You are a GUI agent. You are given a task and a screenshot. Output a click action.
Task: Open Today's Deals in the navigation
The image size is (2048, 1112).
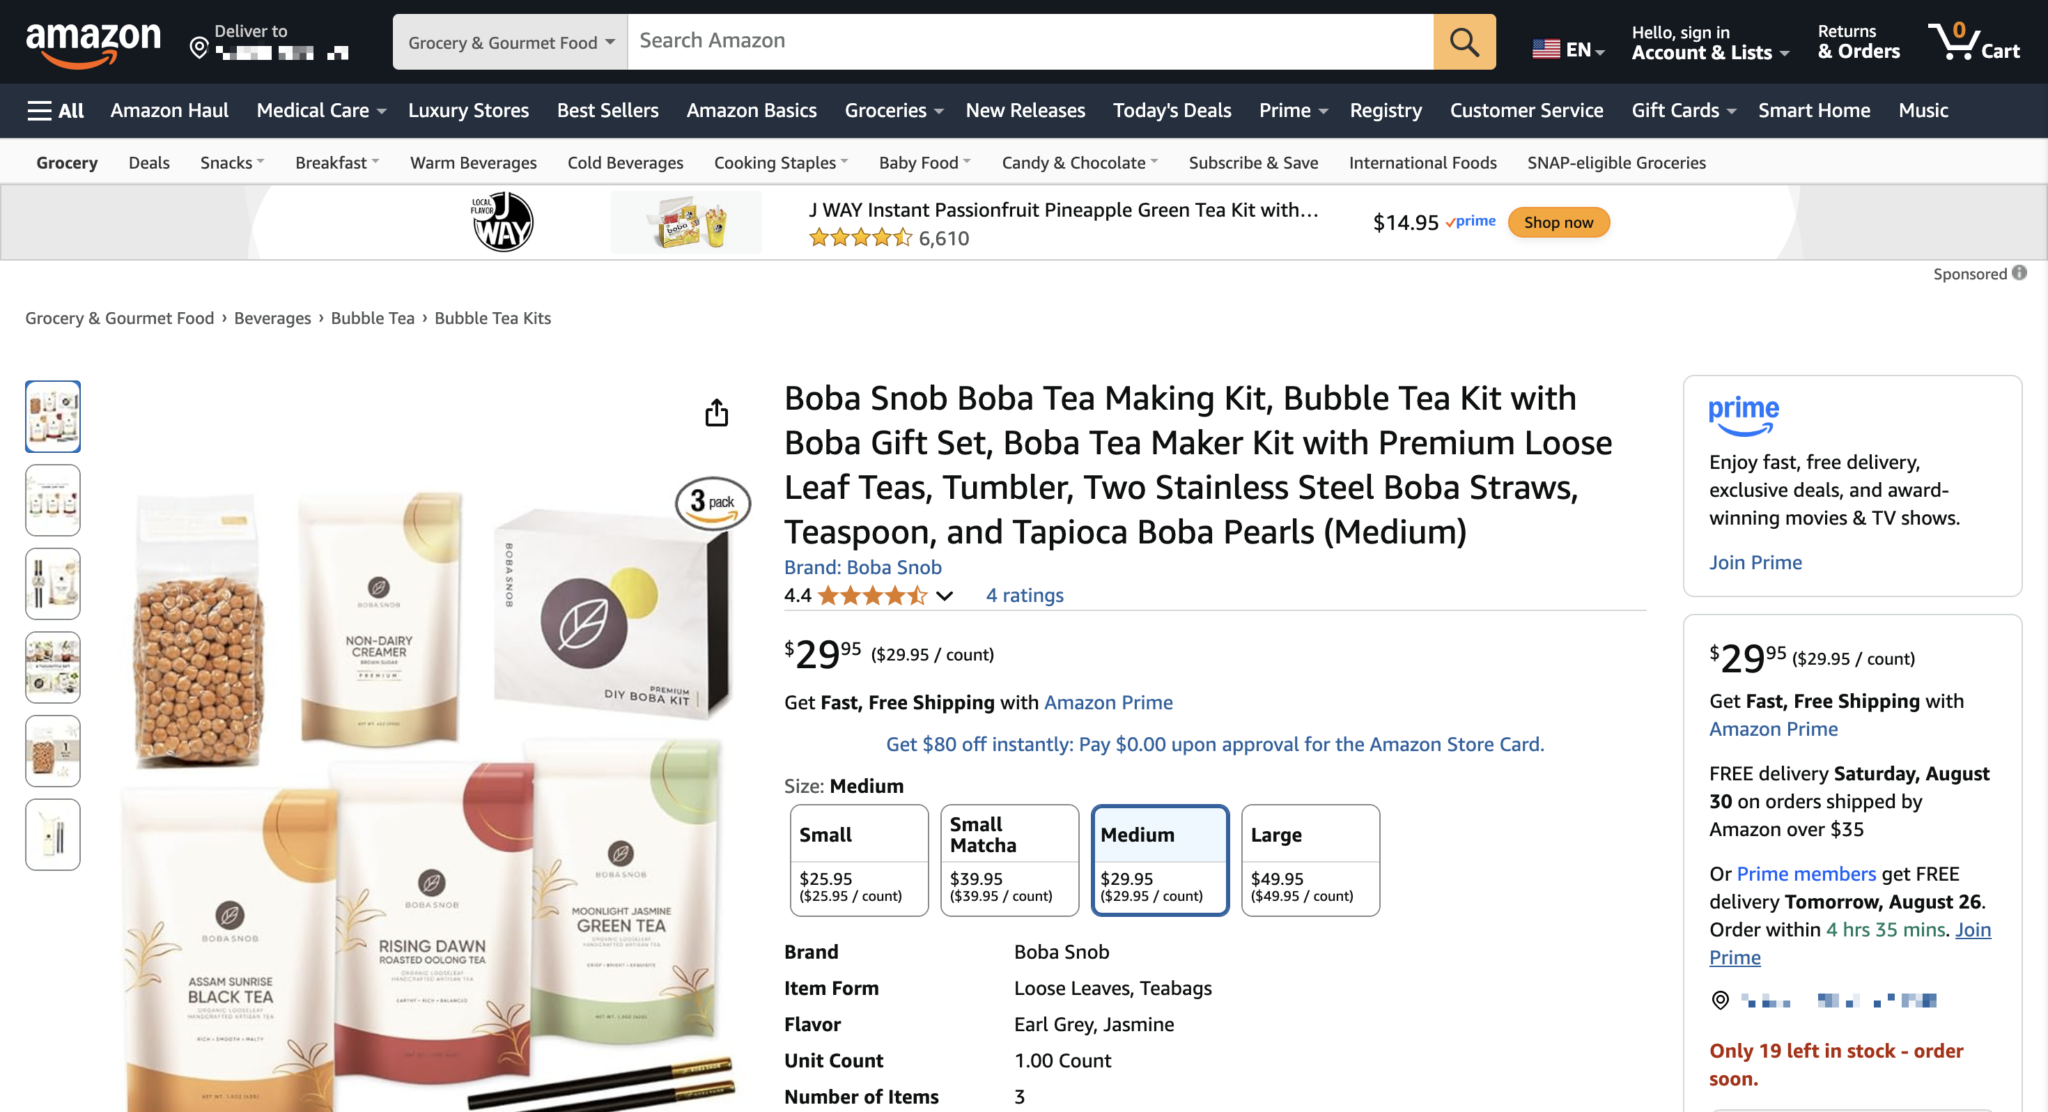tap(1171, 110)
